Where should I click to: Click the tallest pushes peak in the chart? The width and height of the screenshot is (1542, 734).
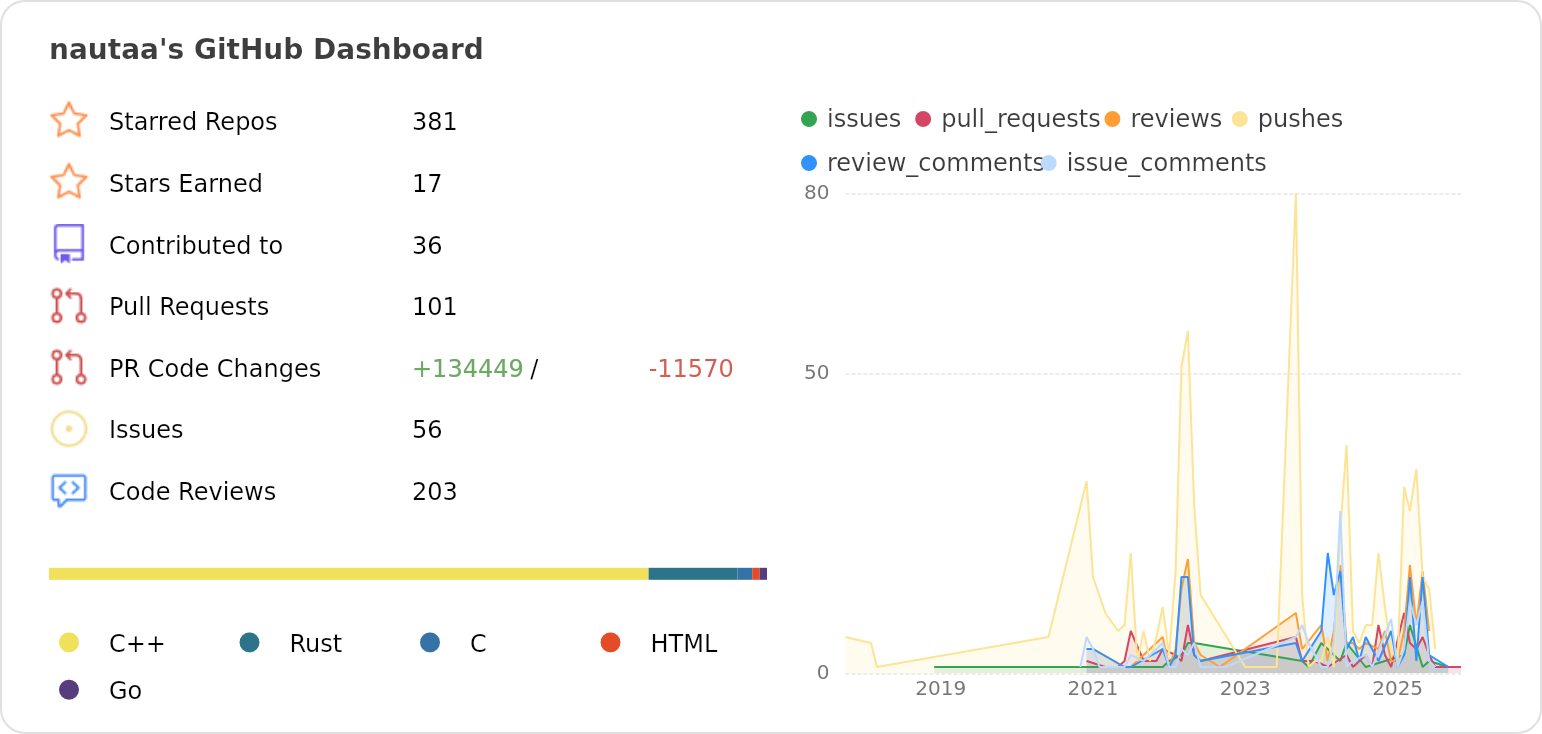coord(1297,196)
